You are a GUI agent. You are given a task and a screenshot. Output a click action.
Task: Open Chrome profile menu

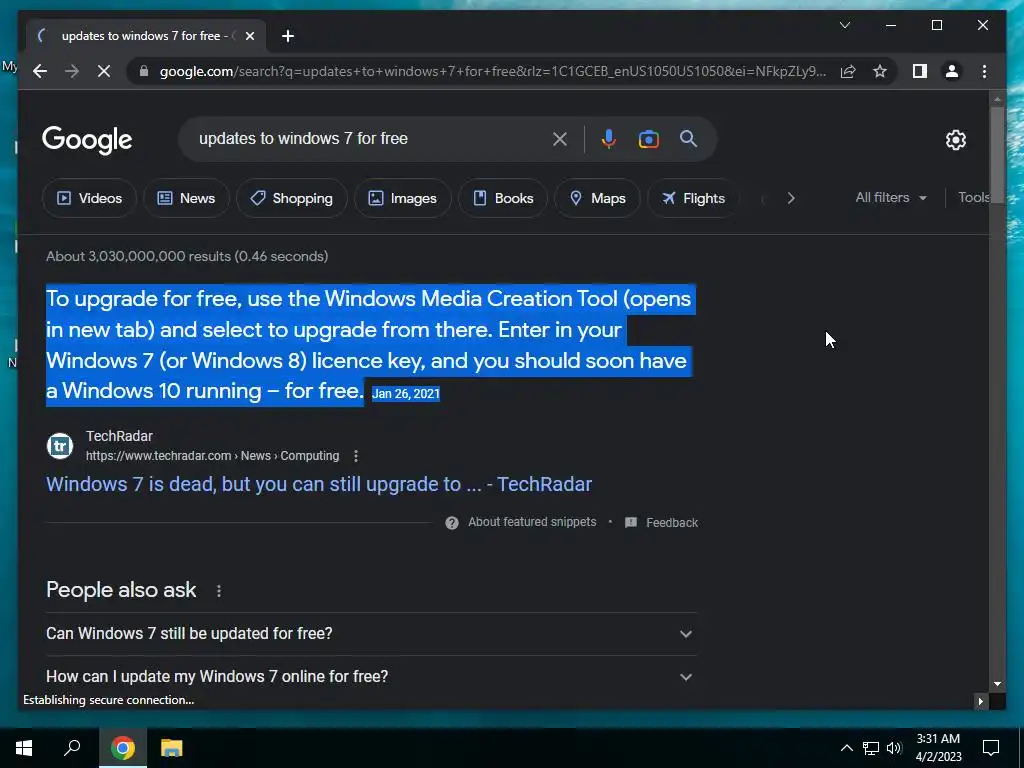(952, 71)
